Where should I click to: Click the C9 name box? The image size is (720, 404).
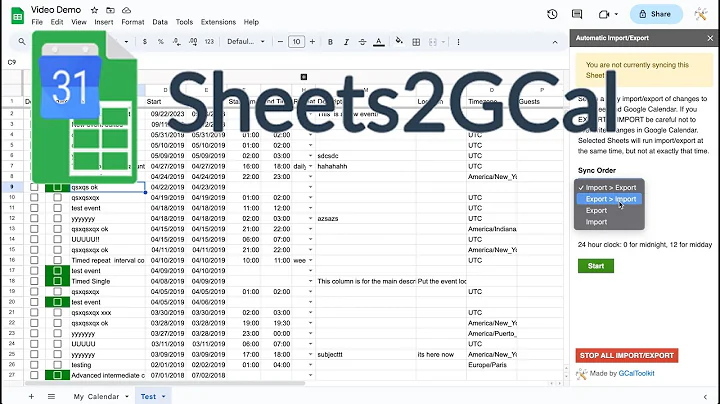point(12,62)
